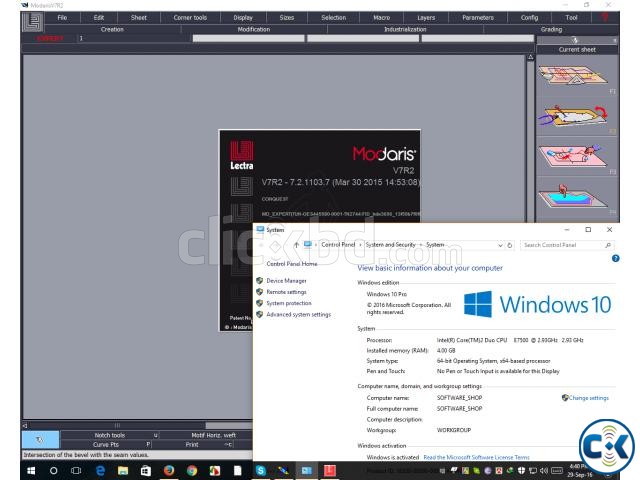Screen dimensions: 640x480
Task: Toggle the Curve Pts option
Action: [x=106, y=444]
